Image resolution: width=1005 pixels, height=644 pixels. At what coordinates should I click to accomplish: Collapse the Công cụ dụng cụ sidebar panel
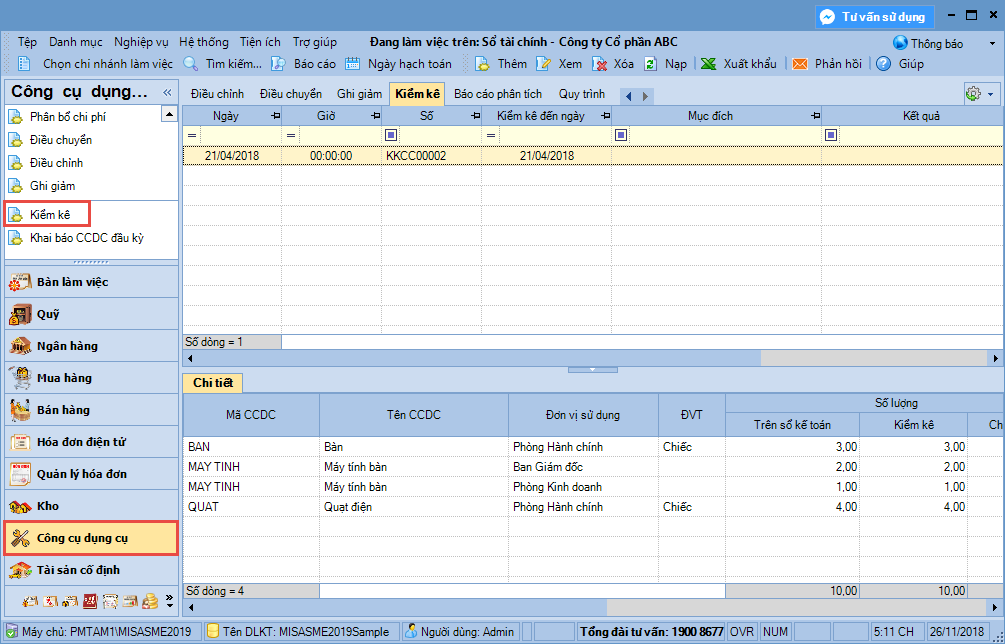(x=167, y=93)
